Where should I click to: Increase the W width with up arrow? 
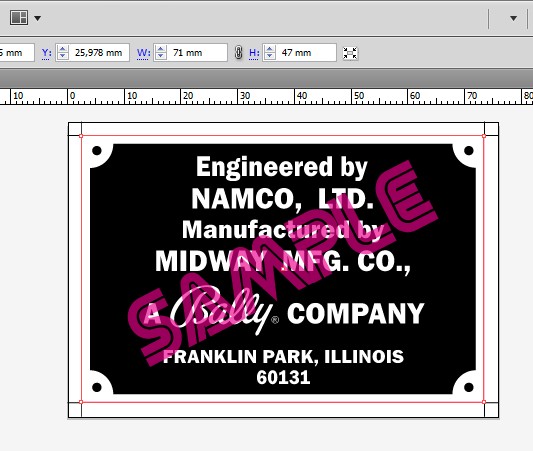(x=160, y=49)
